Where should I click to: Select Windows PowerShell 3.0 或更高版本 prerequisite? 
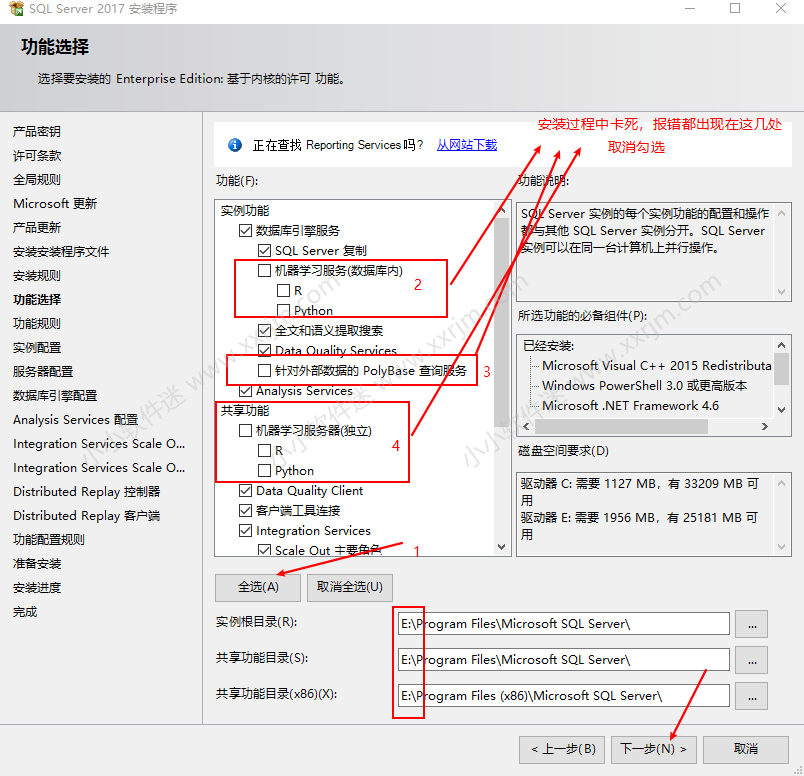point(645,386)
